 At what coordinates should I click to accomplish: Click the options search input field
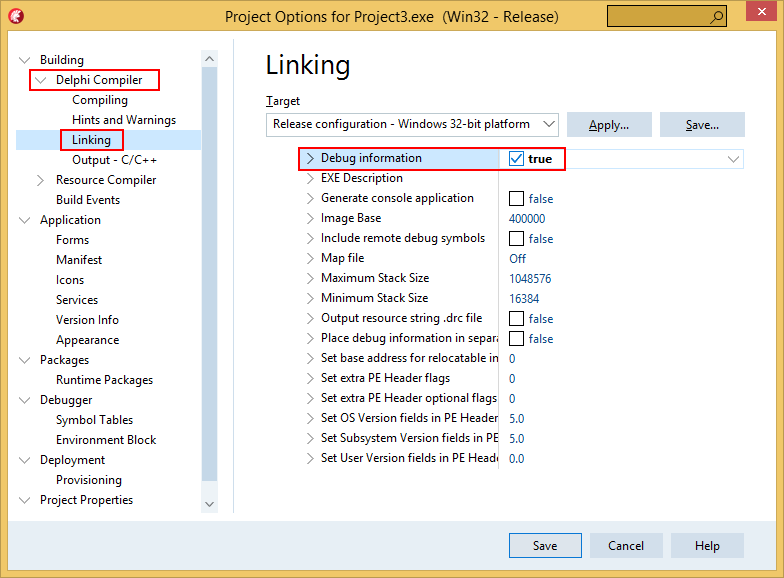coord(658,16)
